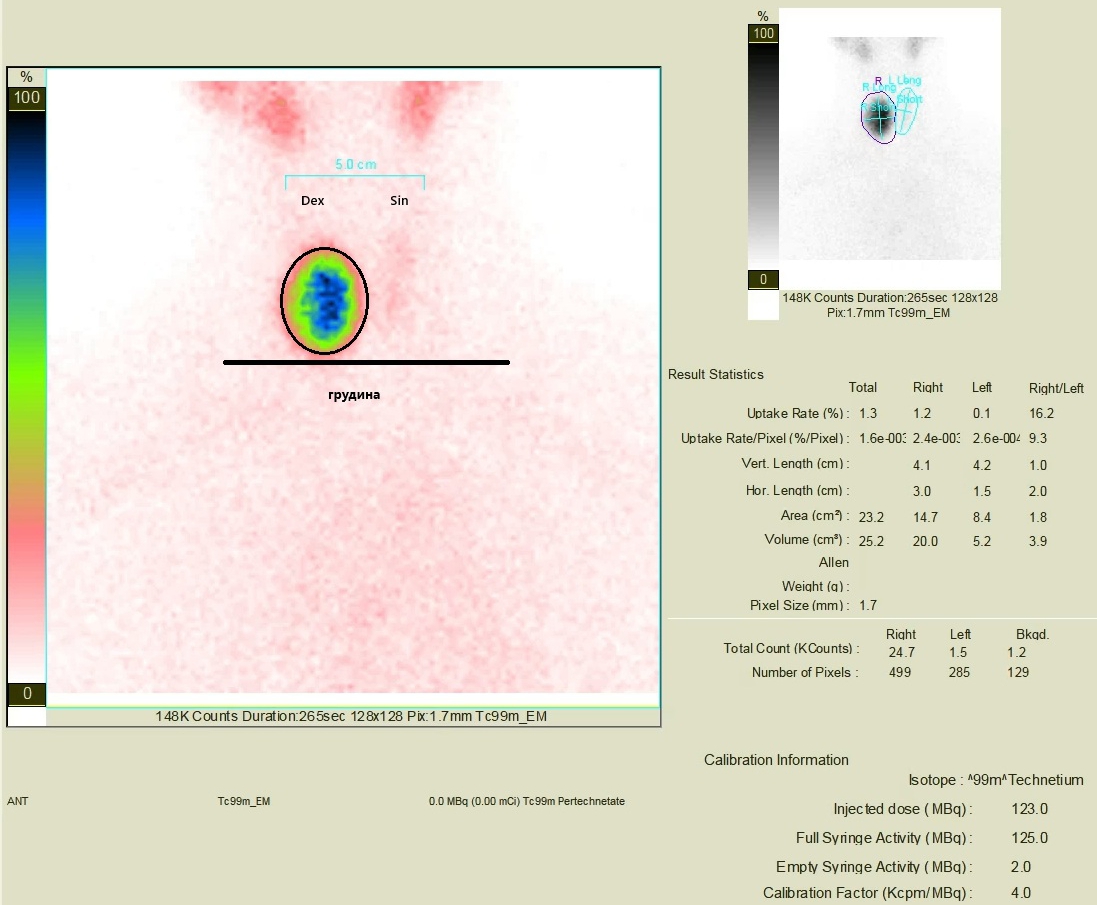
Task: Click the 100 upper level on grayscale bar
Action: pos(763,33)
